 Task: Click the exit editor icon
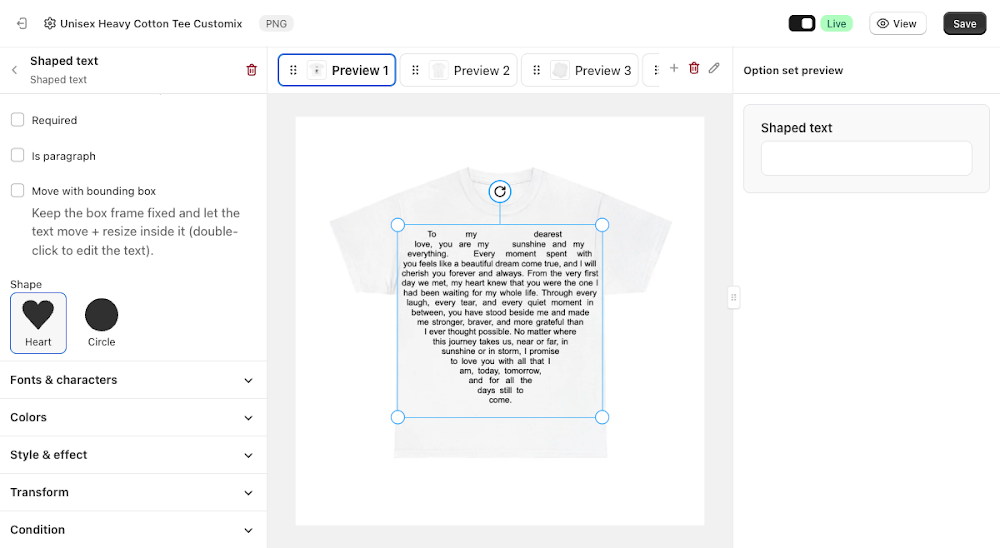tap(22, 24)
